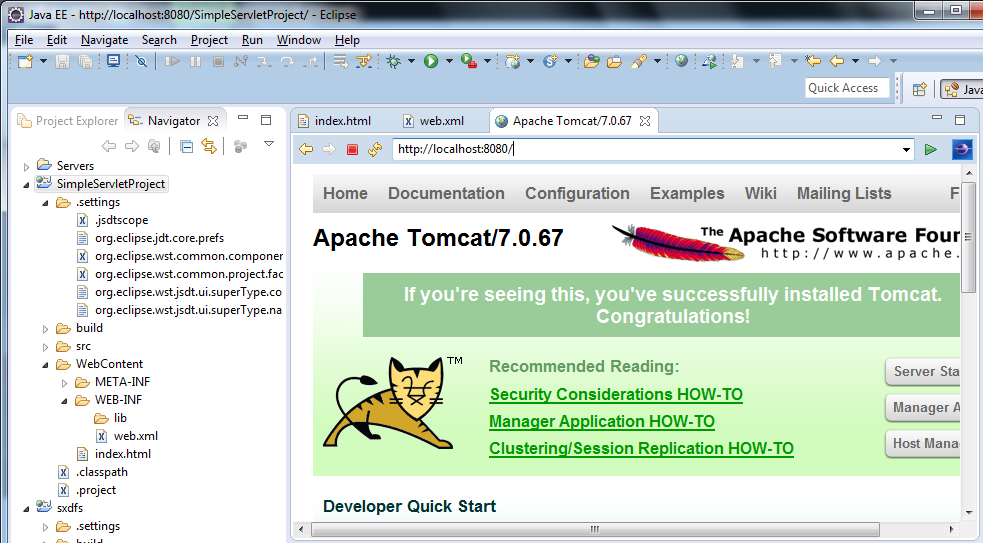Viewport: 983px width, 543px height.
Task: Switch to the index.html editor tab
Action: 335,120
